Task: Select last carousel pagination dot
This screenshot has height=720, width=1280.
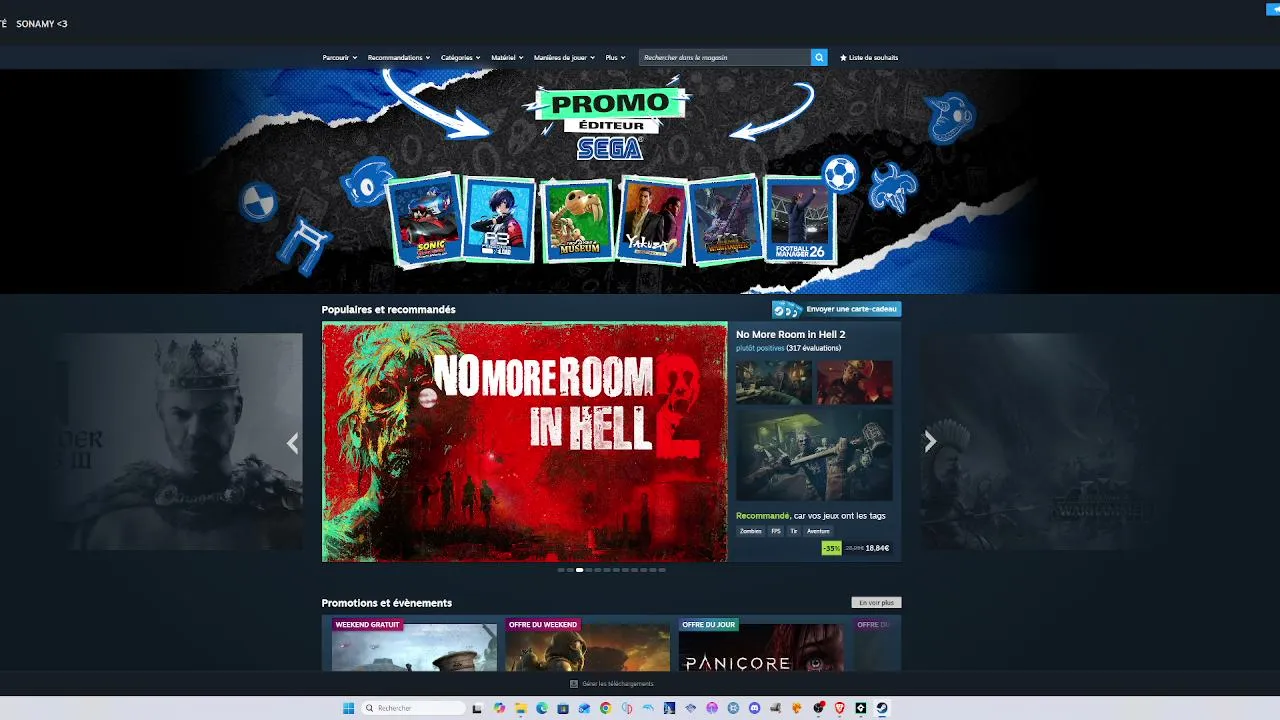Action: [662, 570]
